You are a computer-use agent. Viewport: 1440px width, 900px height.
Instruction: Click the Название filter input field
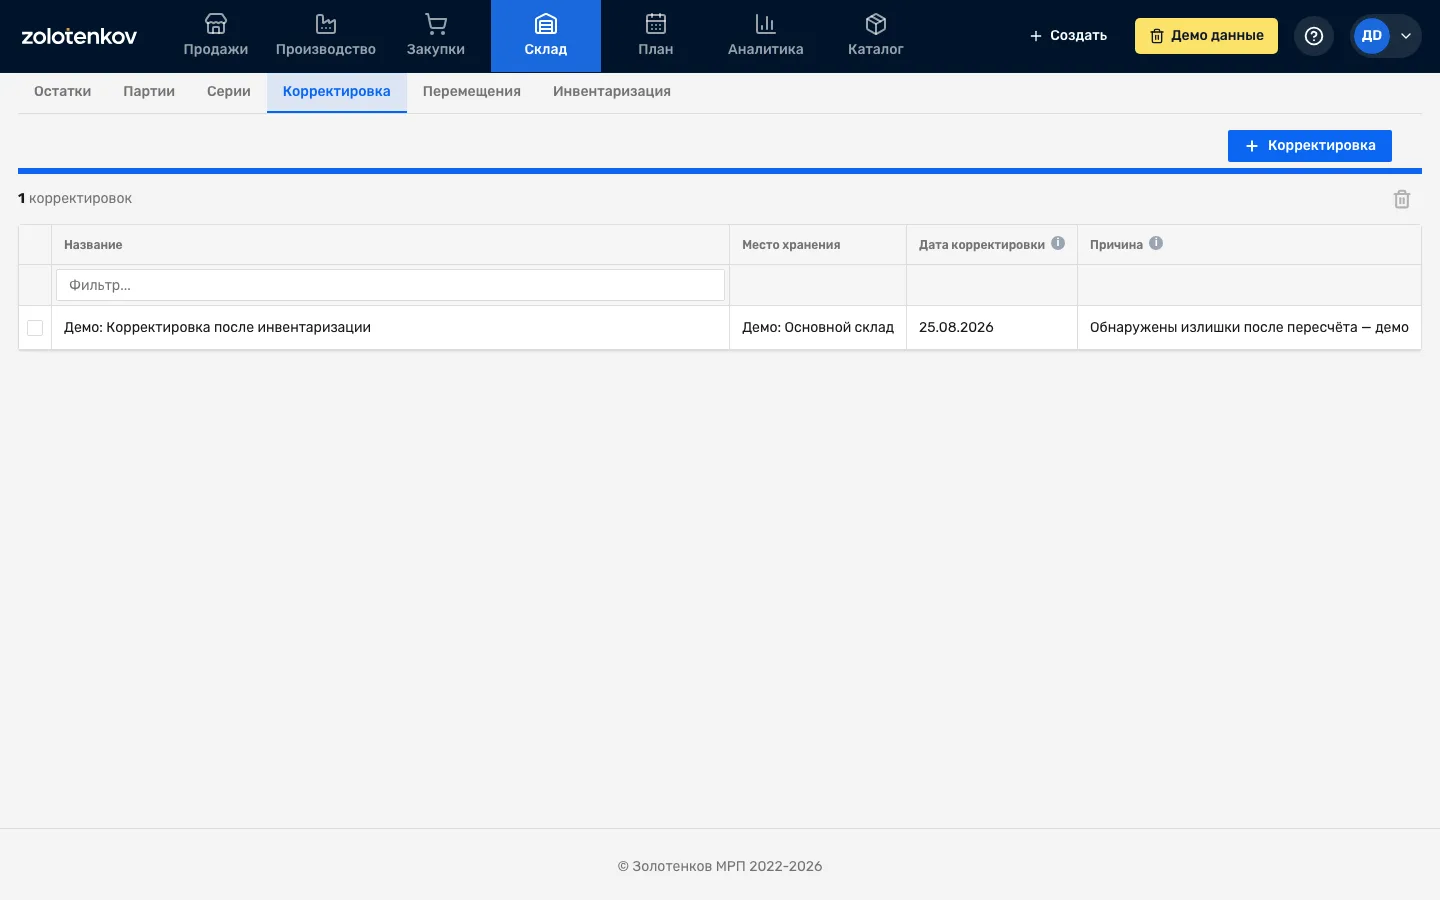click(390, 285)
